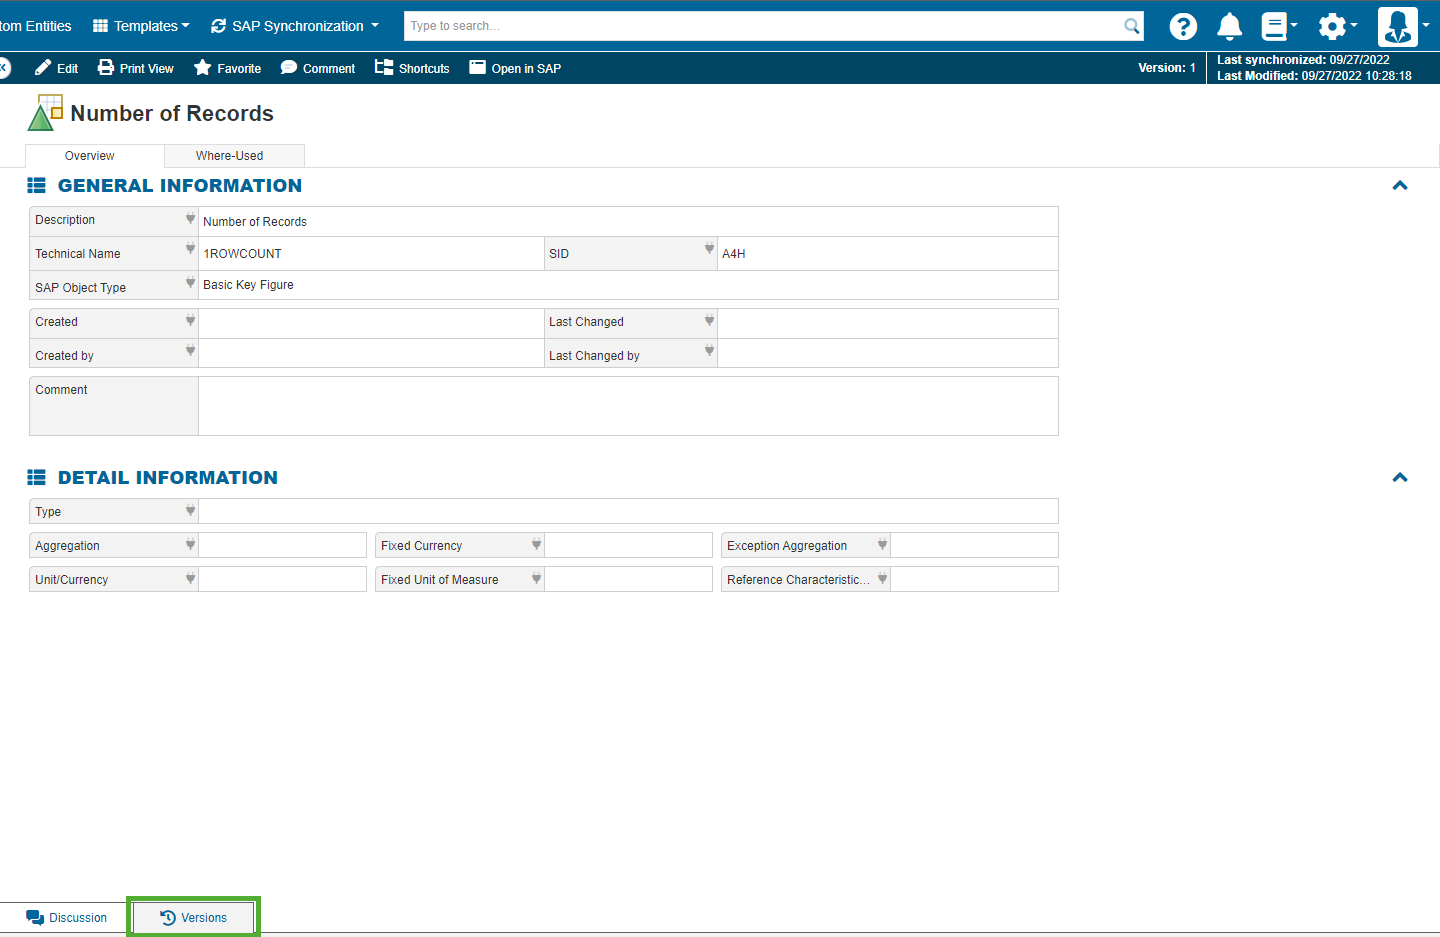Open the Shortcuts toolbar item

tap(412, 68)
